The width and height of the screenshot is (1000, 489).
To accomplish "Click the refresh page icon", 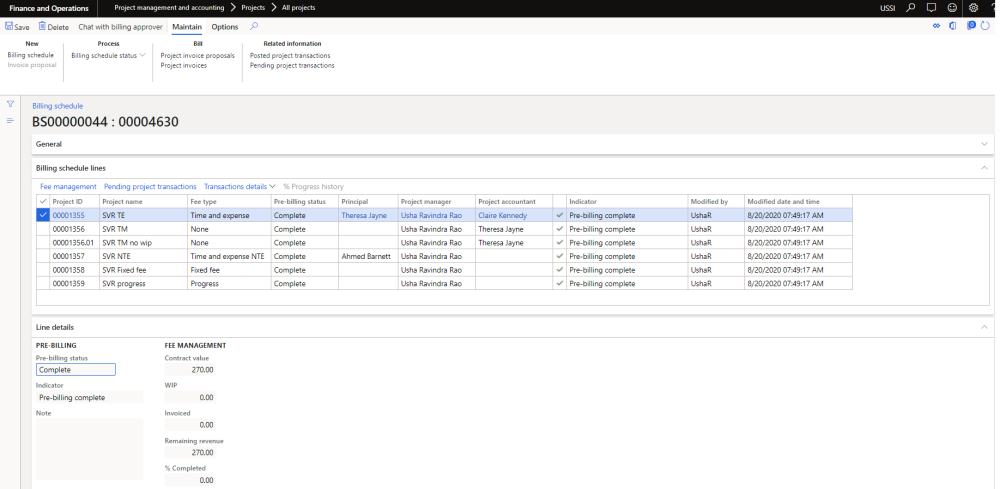I will coord(983,26).
